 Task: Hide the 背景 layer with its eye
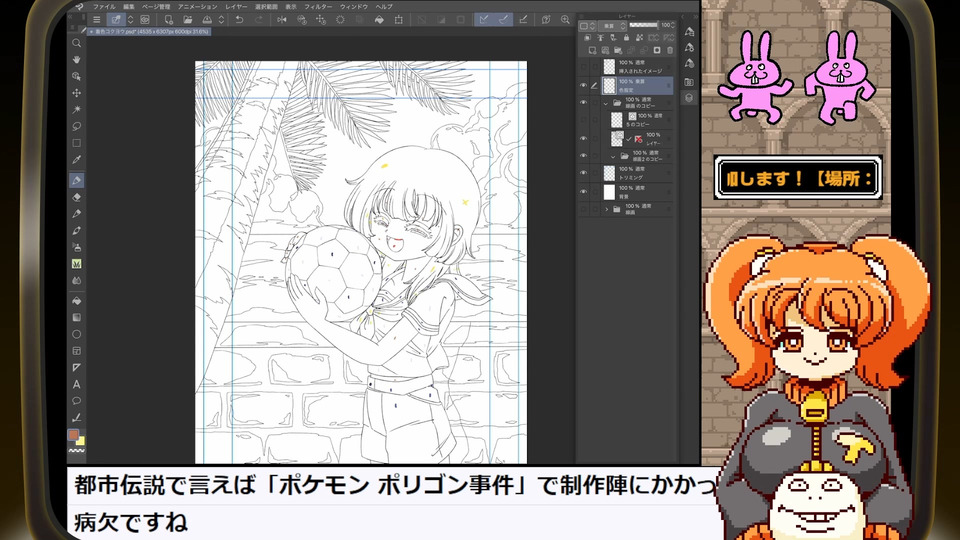tap(583, 192)
